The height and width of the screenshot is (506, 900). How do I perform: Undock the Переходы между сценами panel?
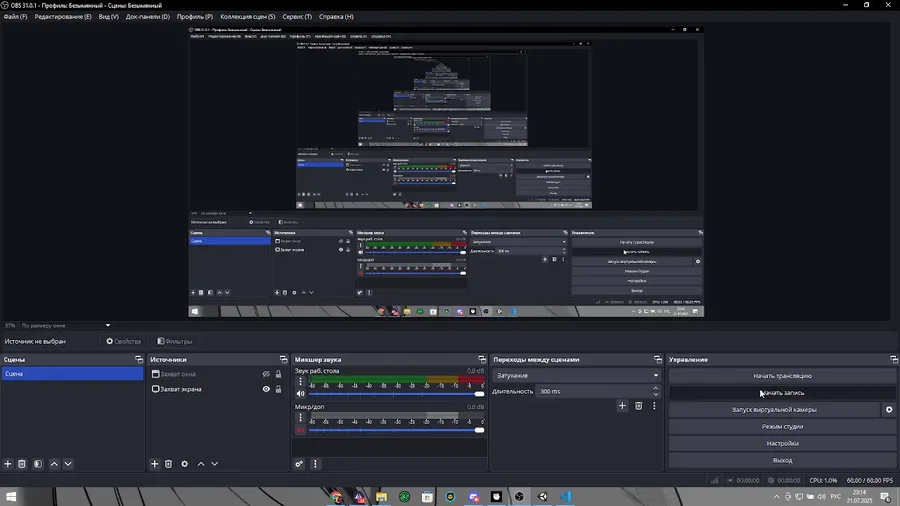tap(658, 359)
